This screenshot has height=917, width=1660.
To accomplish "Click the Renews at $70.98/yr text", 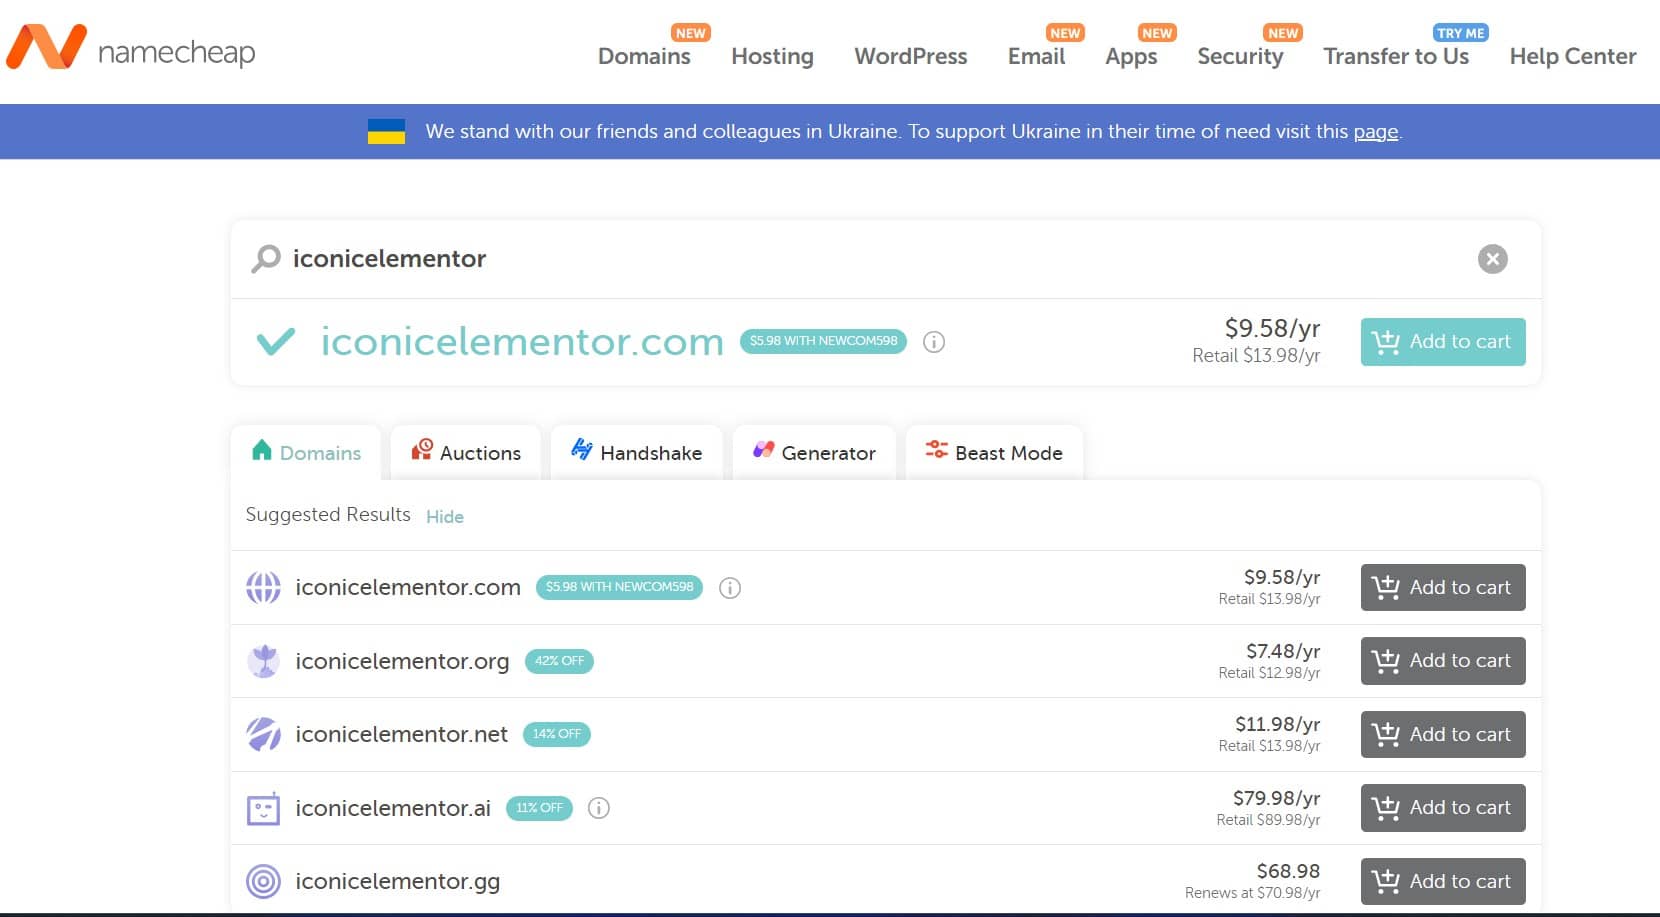I will pos(1252,893).
